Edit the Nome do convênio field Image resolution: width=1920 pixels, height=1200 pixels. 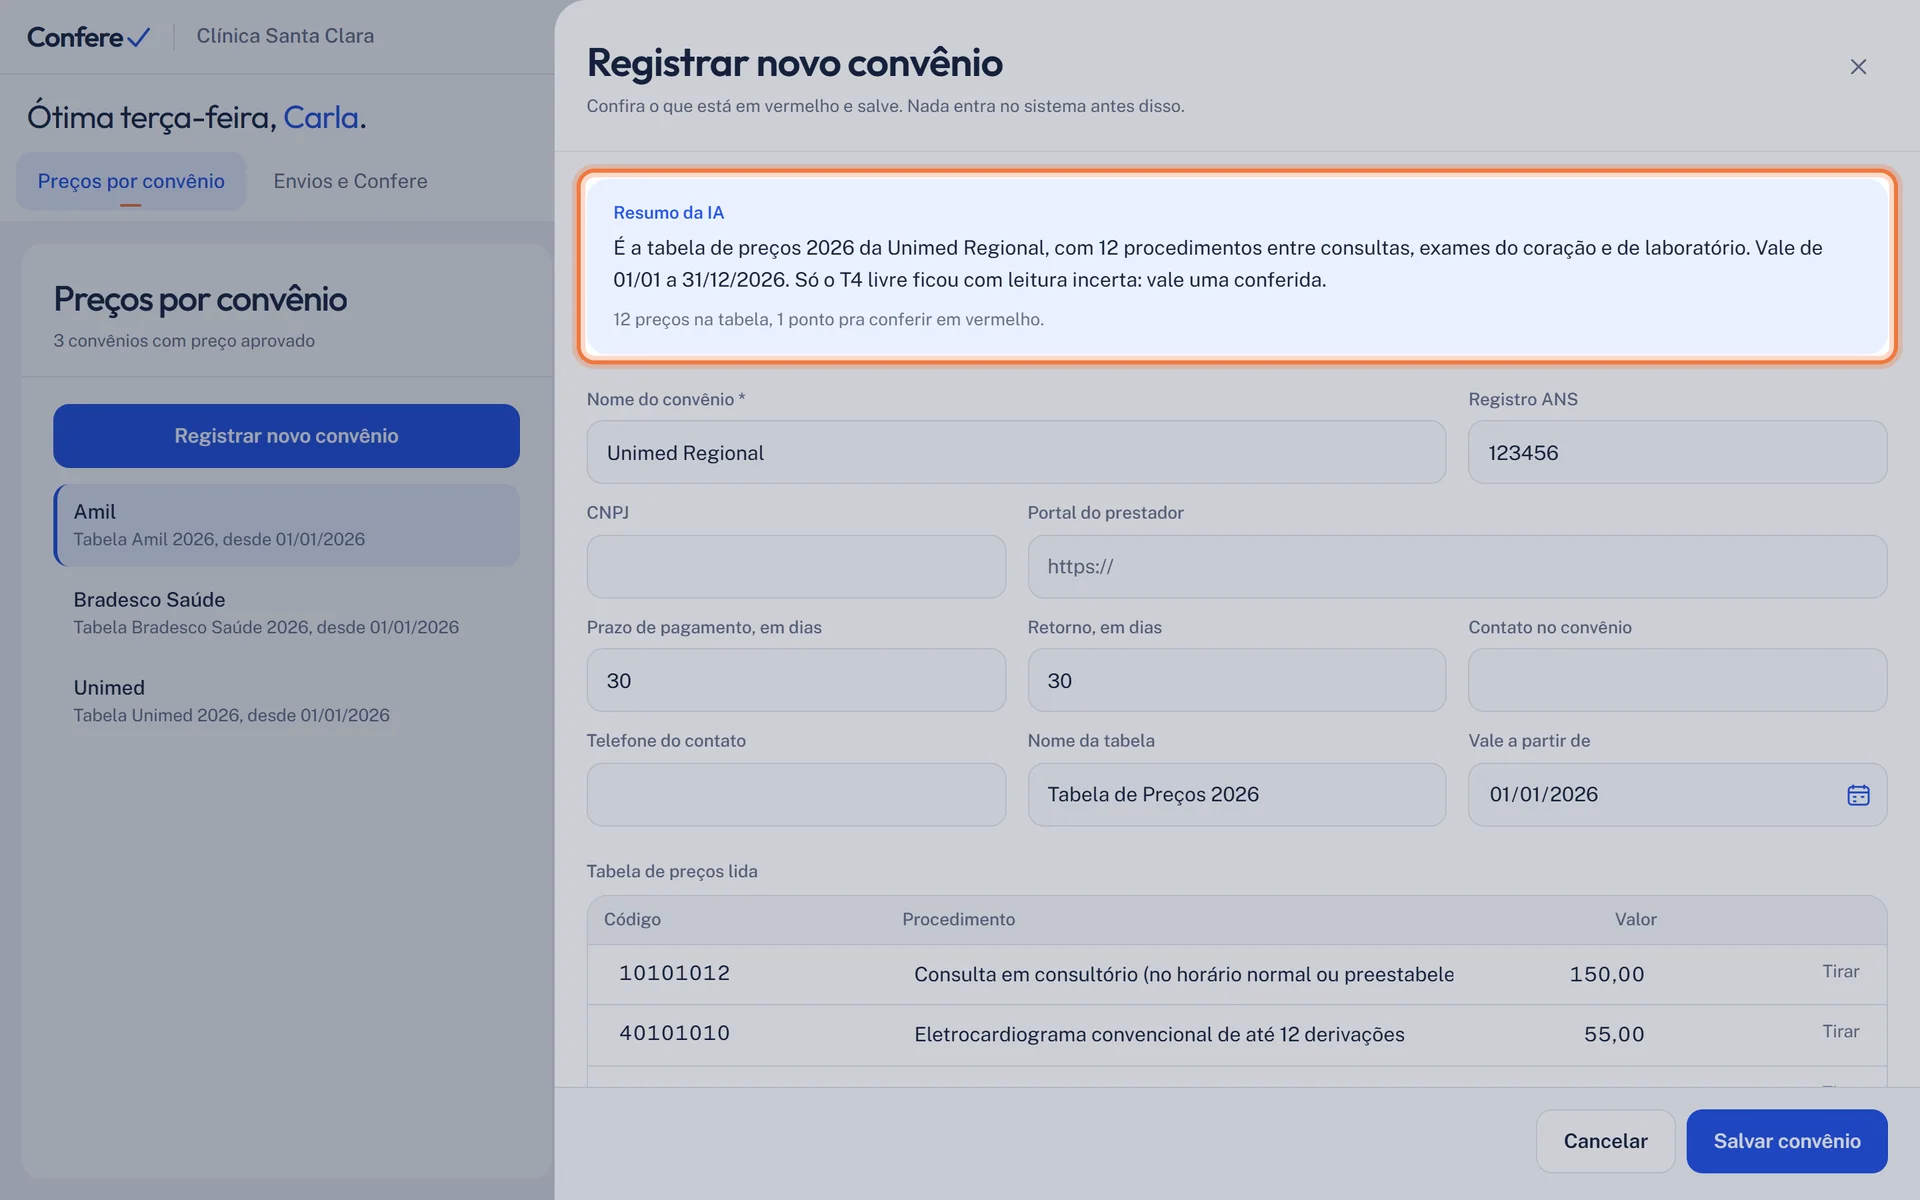pyautogui.click(x=1016, y=452)
